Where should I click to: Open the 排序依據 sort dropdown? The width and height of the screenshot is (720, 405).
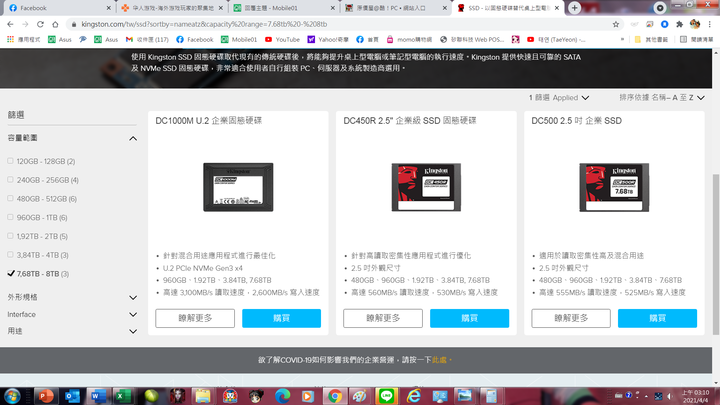click(x=662, y=98)
